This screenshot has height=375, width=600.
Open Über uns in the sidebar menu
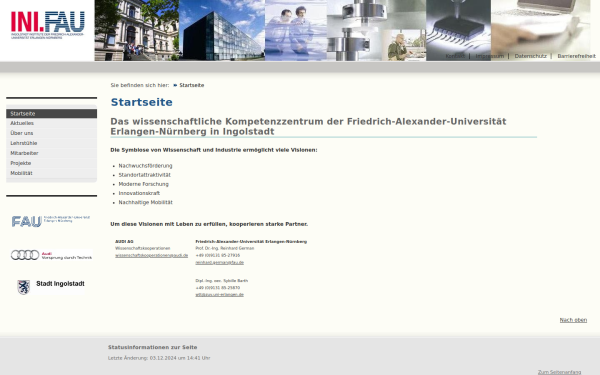pos(51,133)
